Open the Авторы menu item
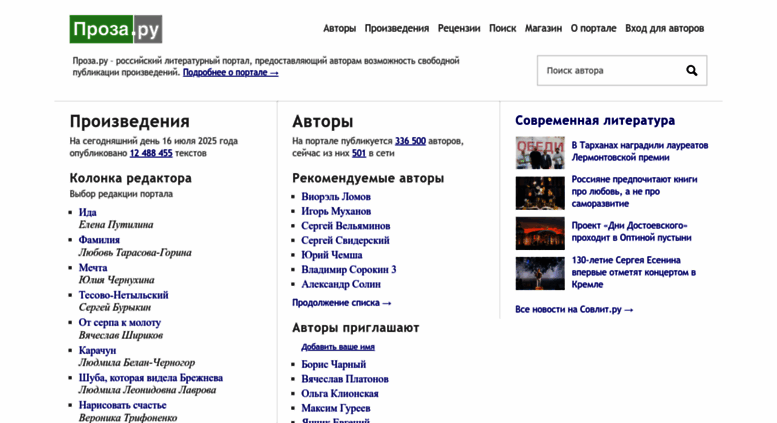The height and width of the screenshot is (423, 777). click(339, 28)
